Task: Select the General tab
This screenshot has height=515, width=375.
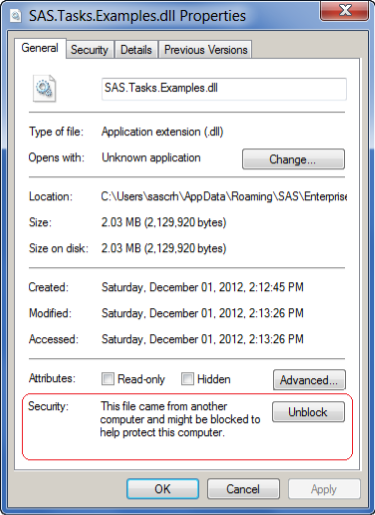Action: click(x=40, y=48)
